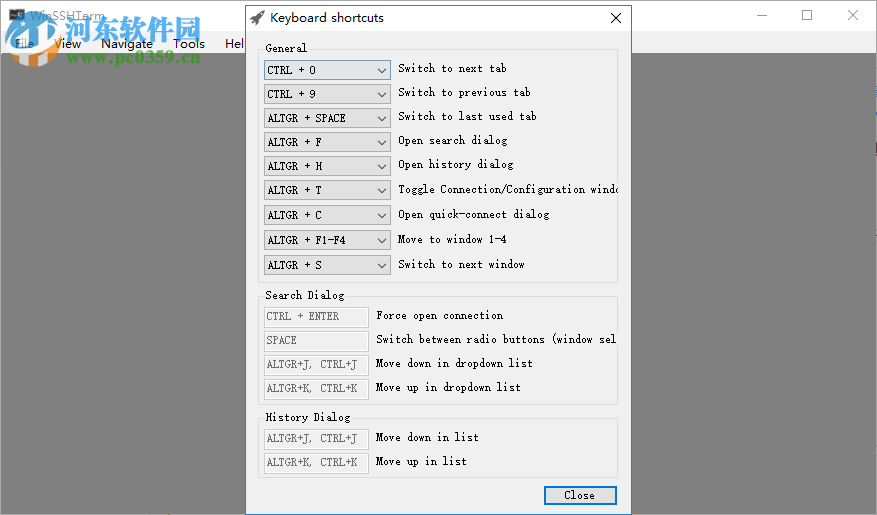
Task: Maximize the WinSSHTerm main window
Action: pyautogui.click(x=807, y=16)
